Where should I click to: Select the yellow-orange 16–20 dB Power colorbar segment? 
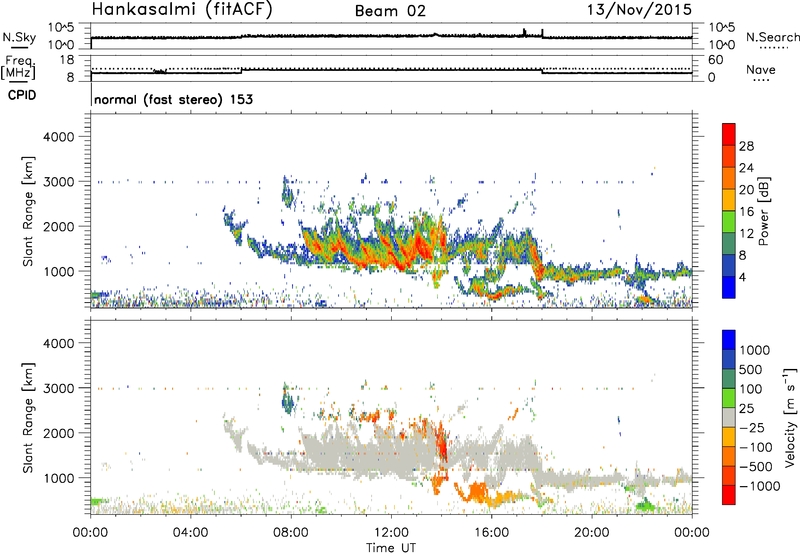tap(729, 199)
